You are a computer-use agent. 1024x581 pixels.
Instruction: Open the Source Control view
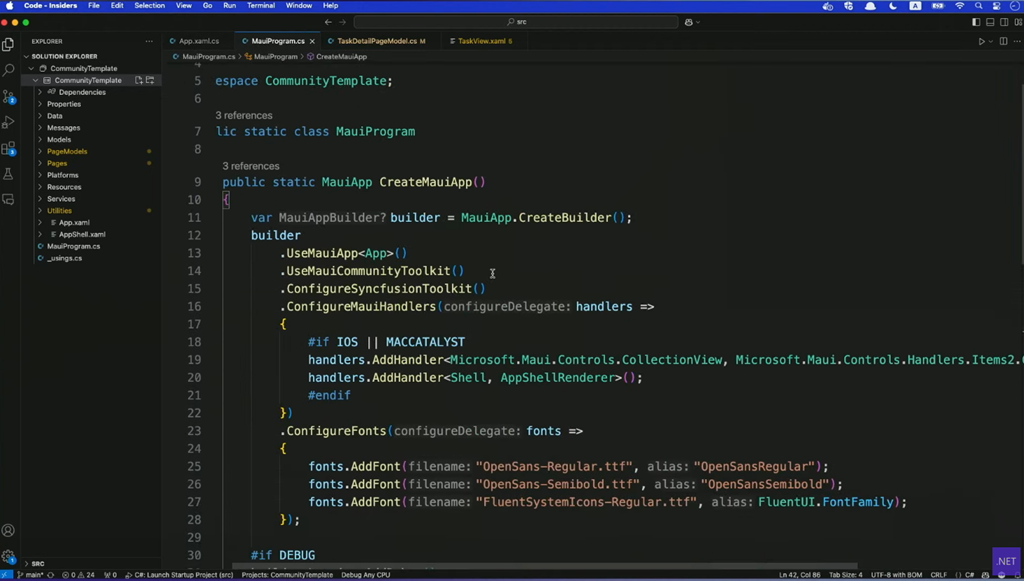click(x=8, y=97)
